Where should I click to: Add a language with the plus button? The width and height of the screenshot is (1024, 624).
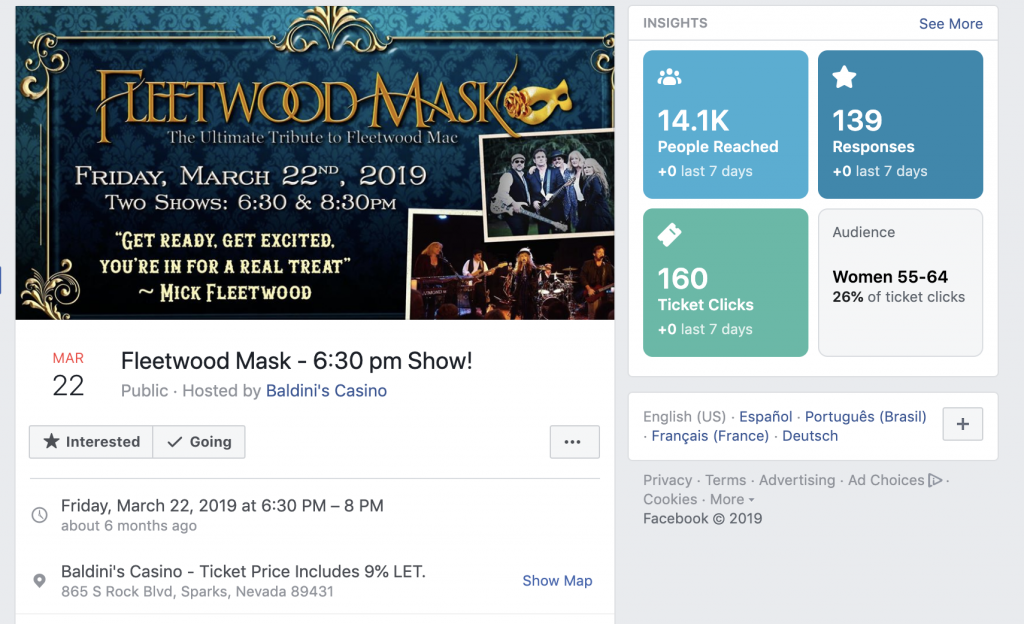tap(963, 424)
